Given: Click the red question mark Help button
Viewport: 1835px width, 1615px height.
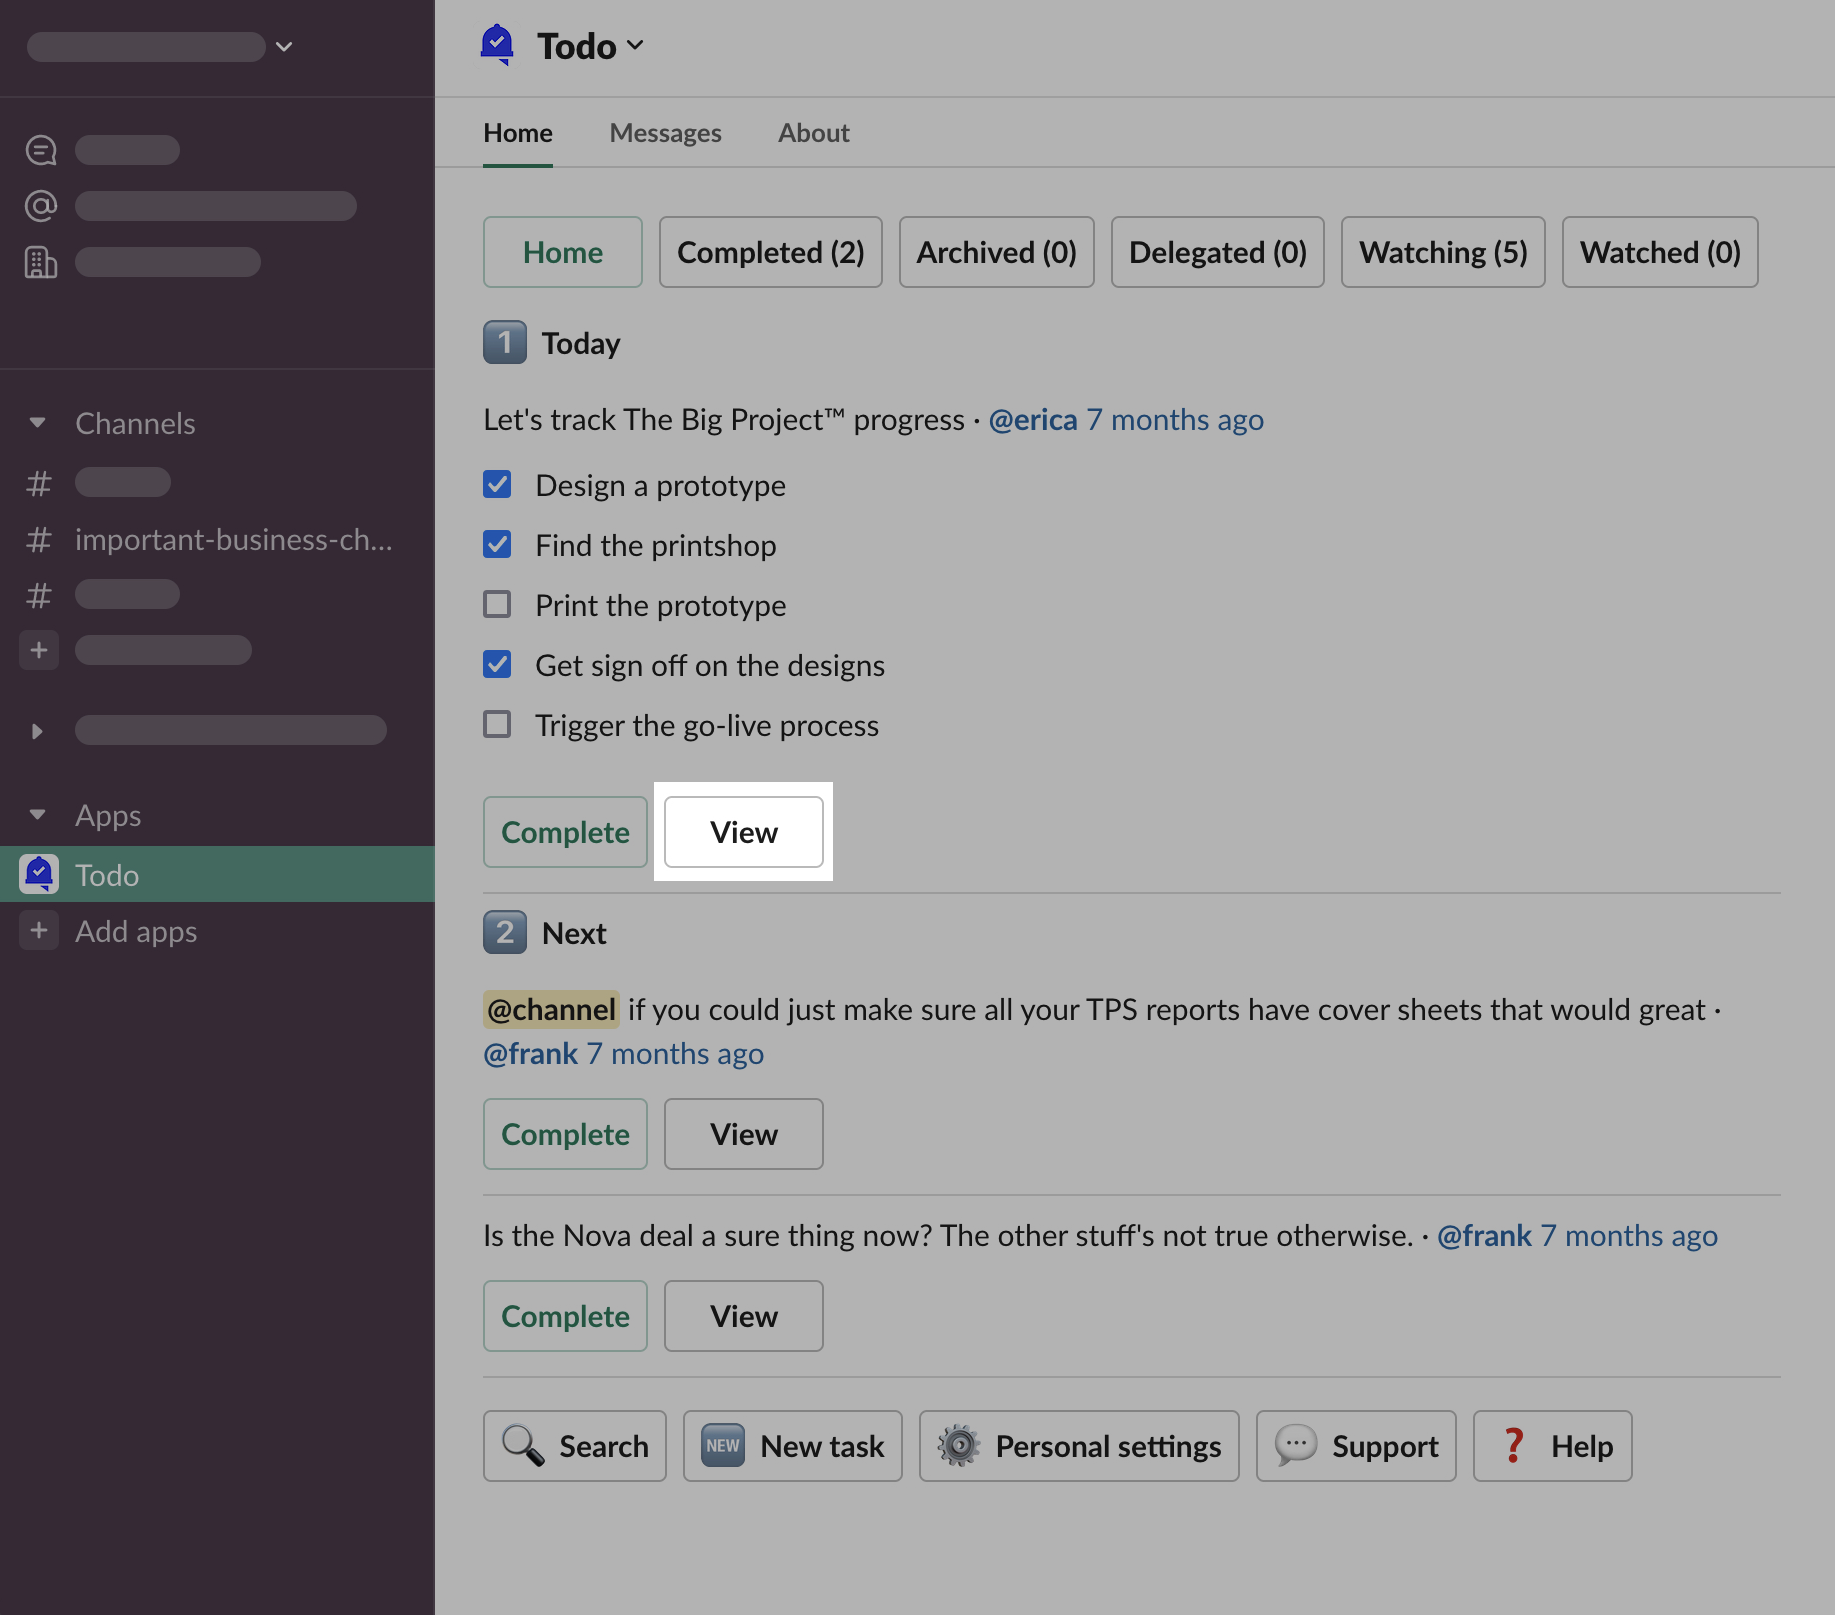Looking at the screenshot, I should point(1551,1446).
